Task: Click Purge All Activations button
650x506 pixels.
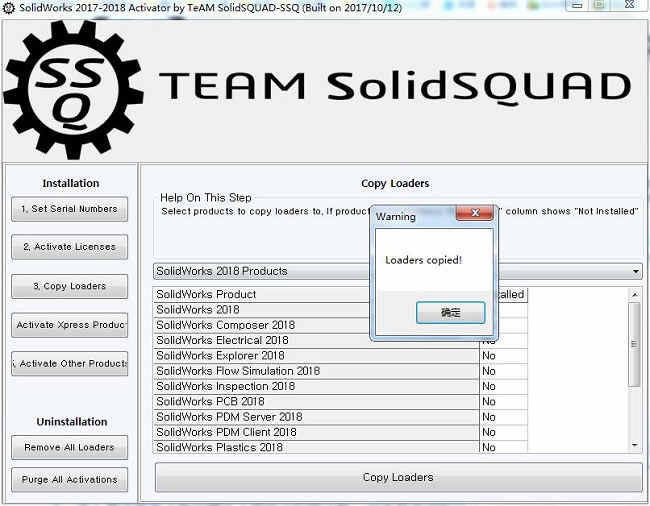Action: (69, 479)
